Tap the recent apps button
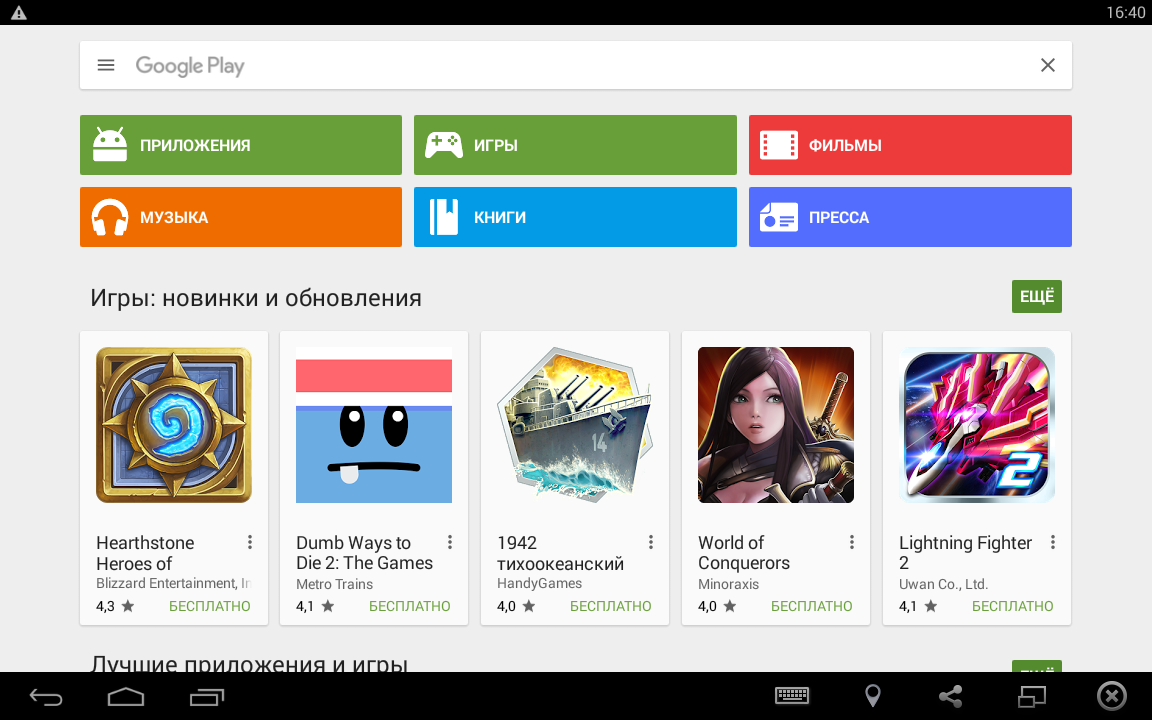Image resolution: width=1152 pixels, height=720 pixels. [x=206, y=696]
